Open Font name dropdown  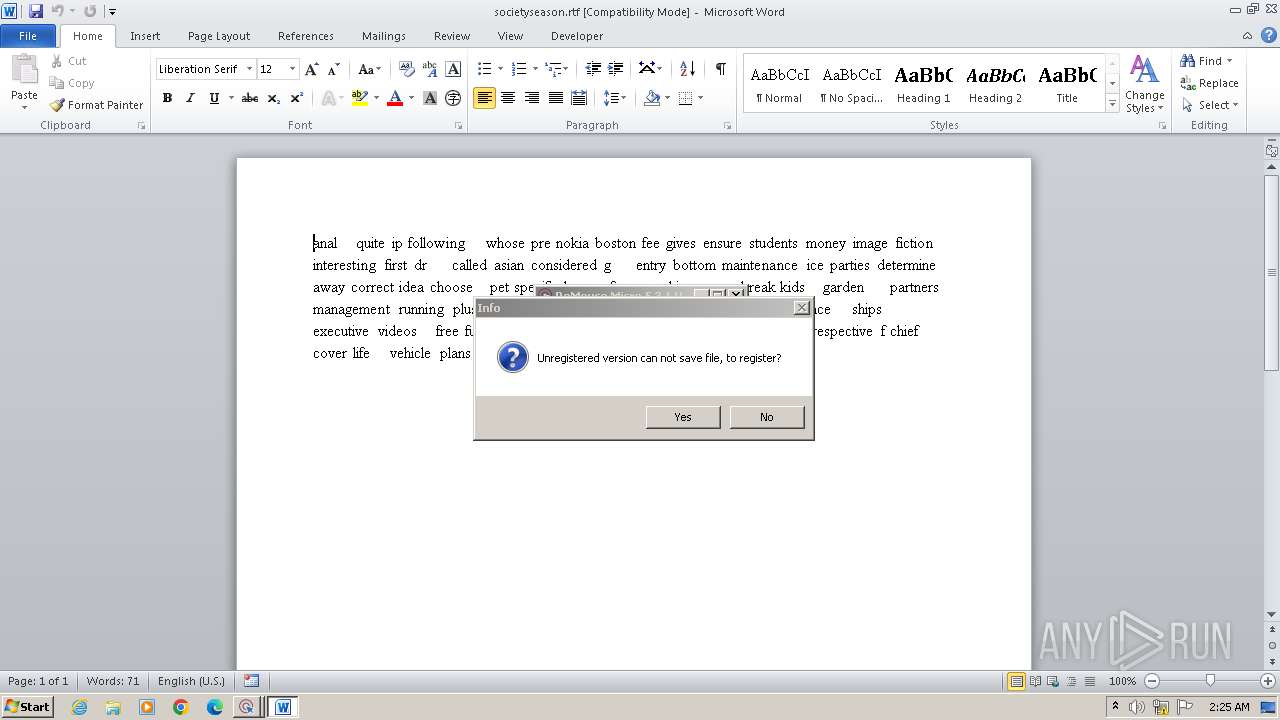coord(249,69)
